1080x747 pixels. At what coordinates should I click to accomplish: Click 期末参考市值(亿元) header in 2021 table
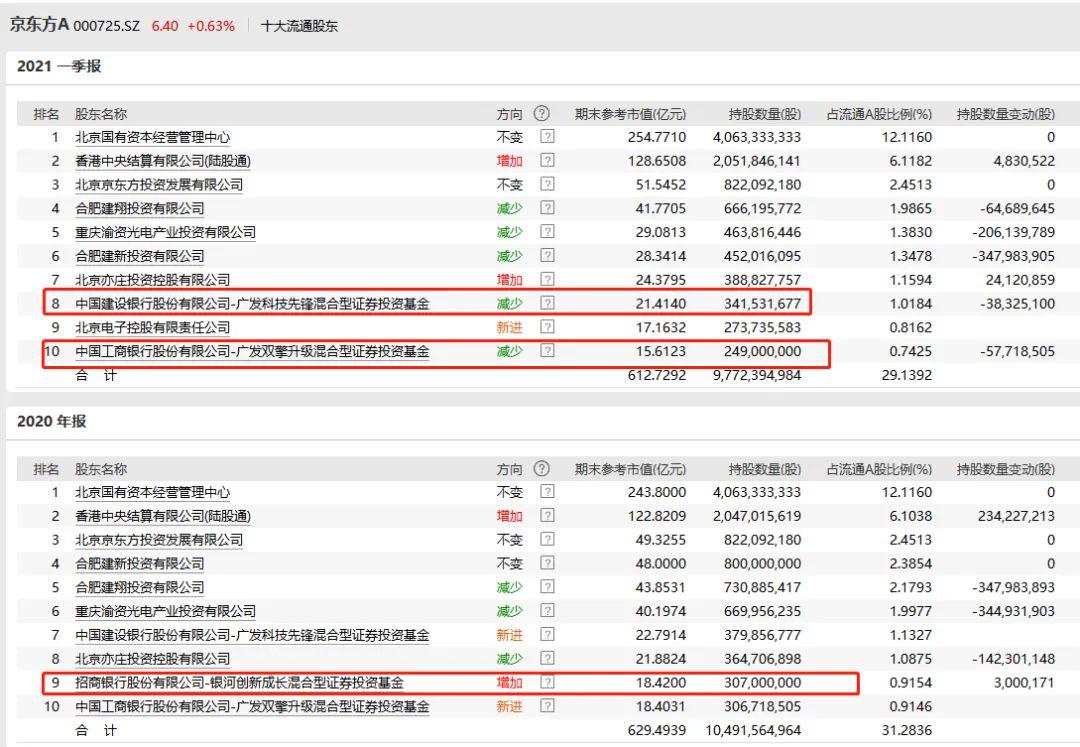click(630, 114)
